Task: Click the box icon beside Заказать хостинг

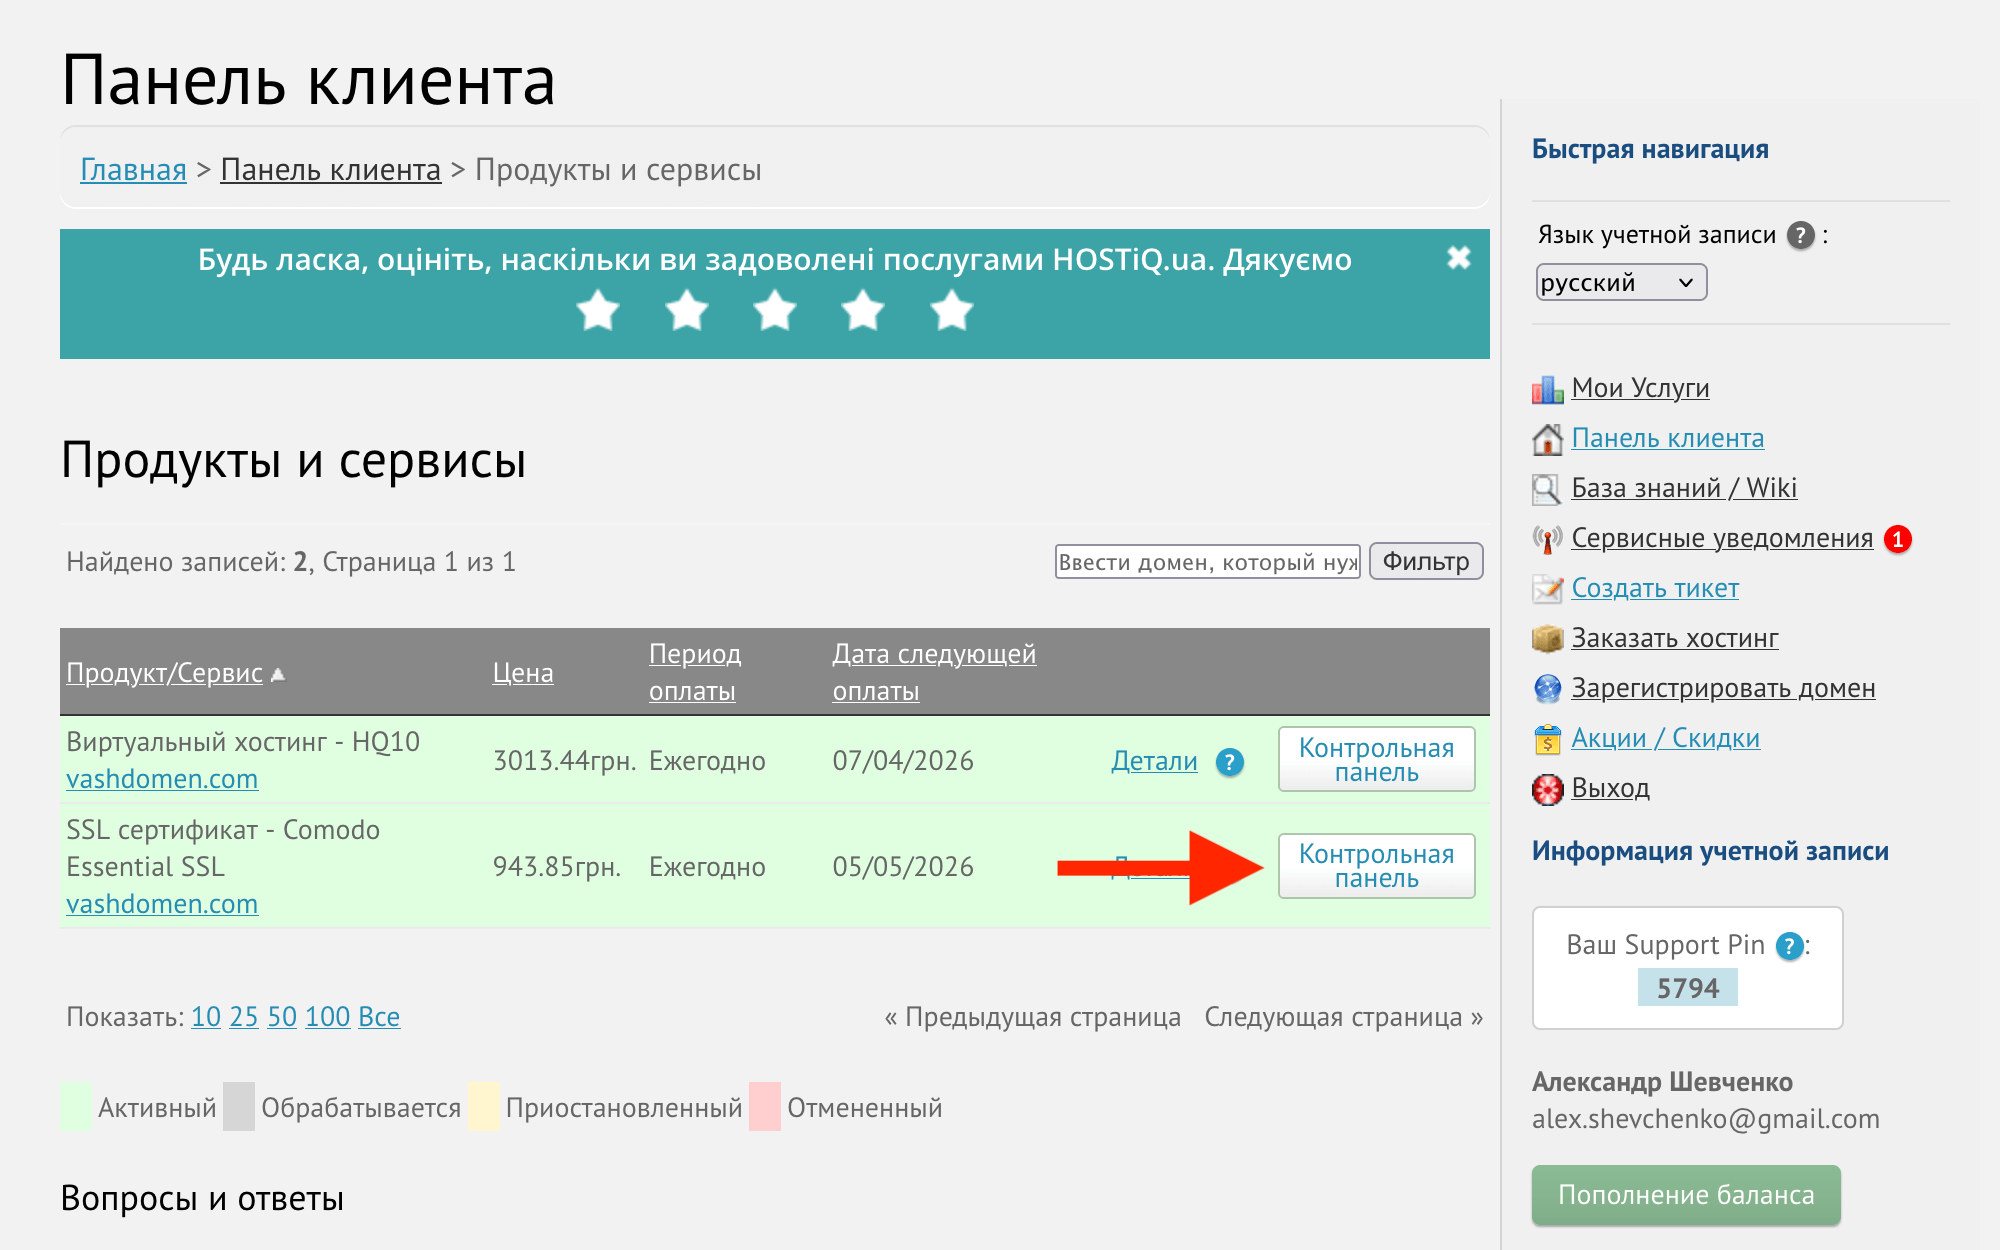Action: point(1547,638)
